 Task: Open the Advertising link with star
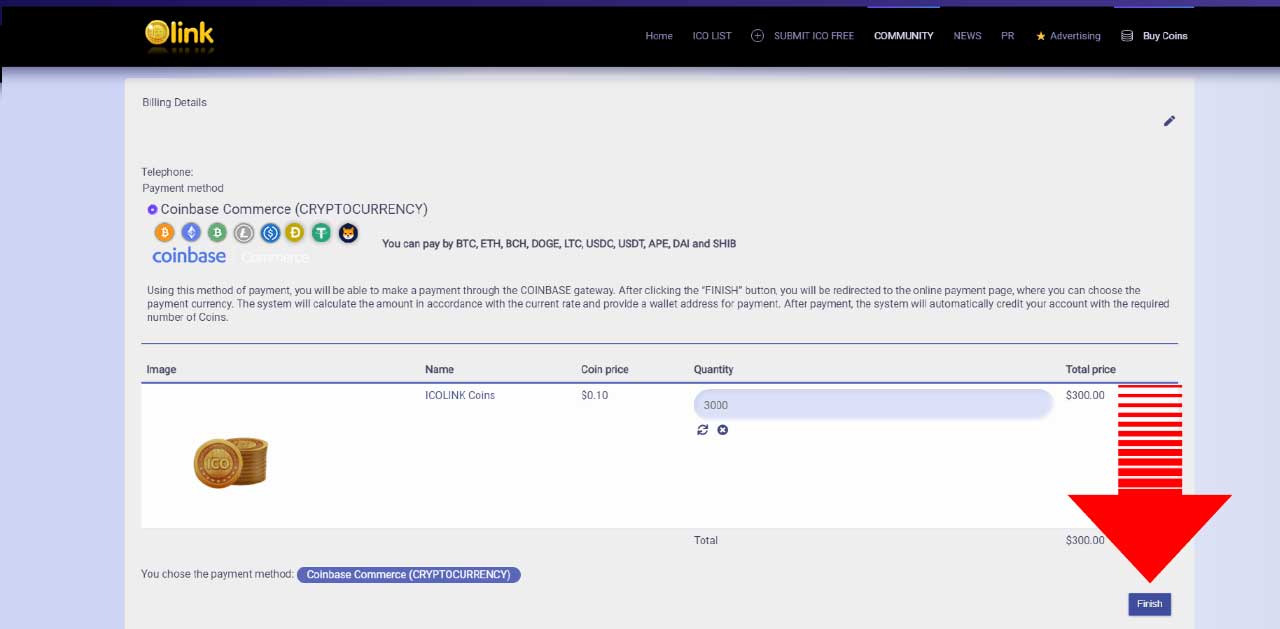coord(1068,36)
